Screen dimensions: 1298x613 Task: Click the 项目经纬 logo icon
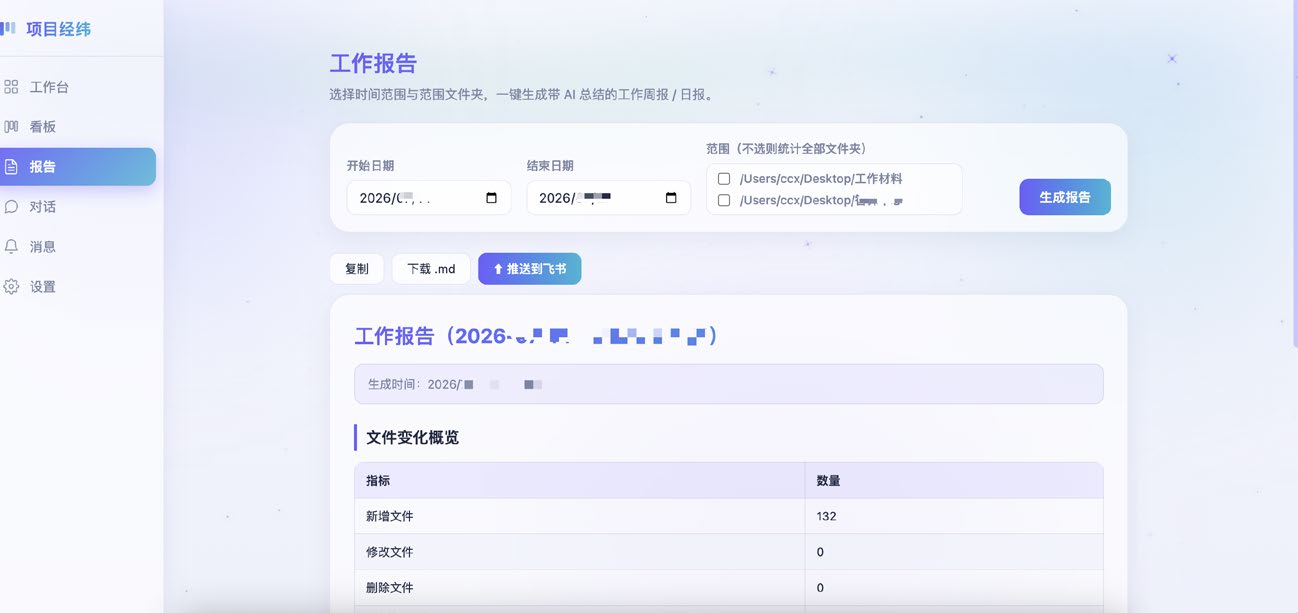coord(8,28)
